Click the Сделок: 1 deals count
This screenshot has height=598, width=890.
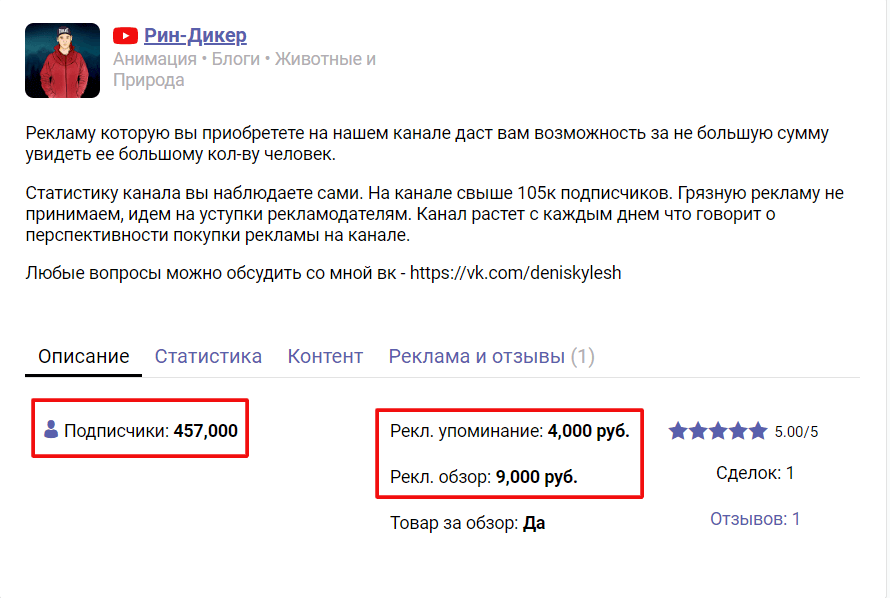tap(755, 473)
